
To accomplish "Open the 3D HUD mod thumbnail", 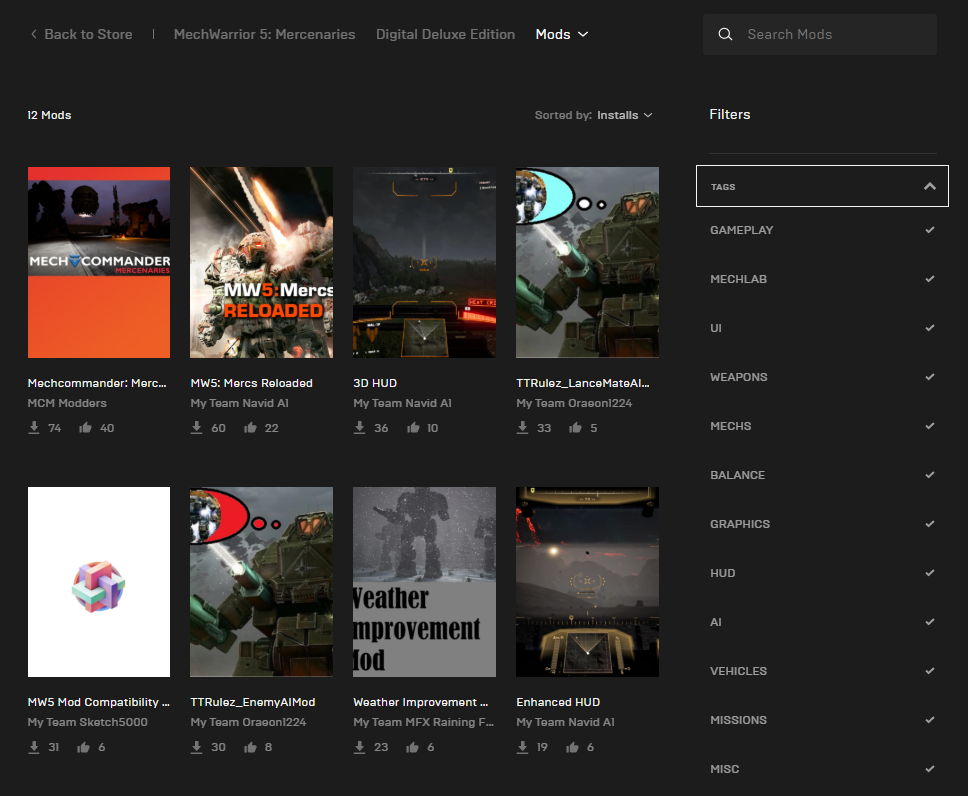I will click(424, 262).
